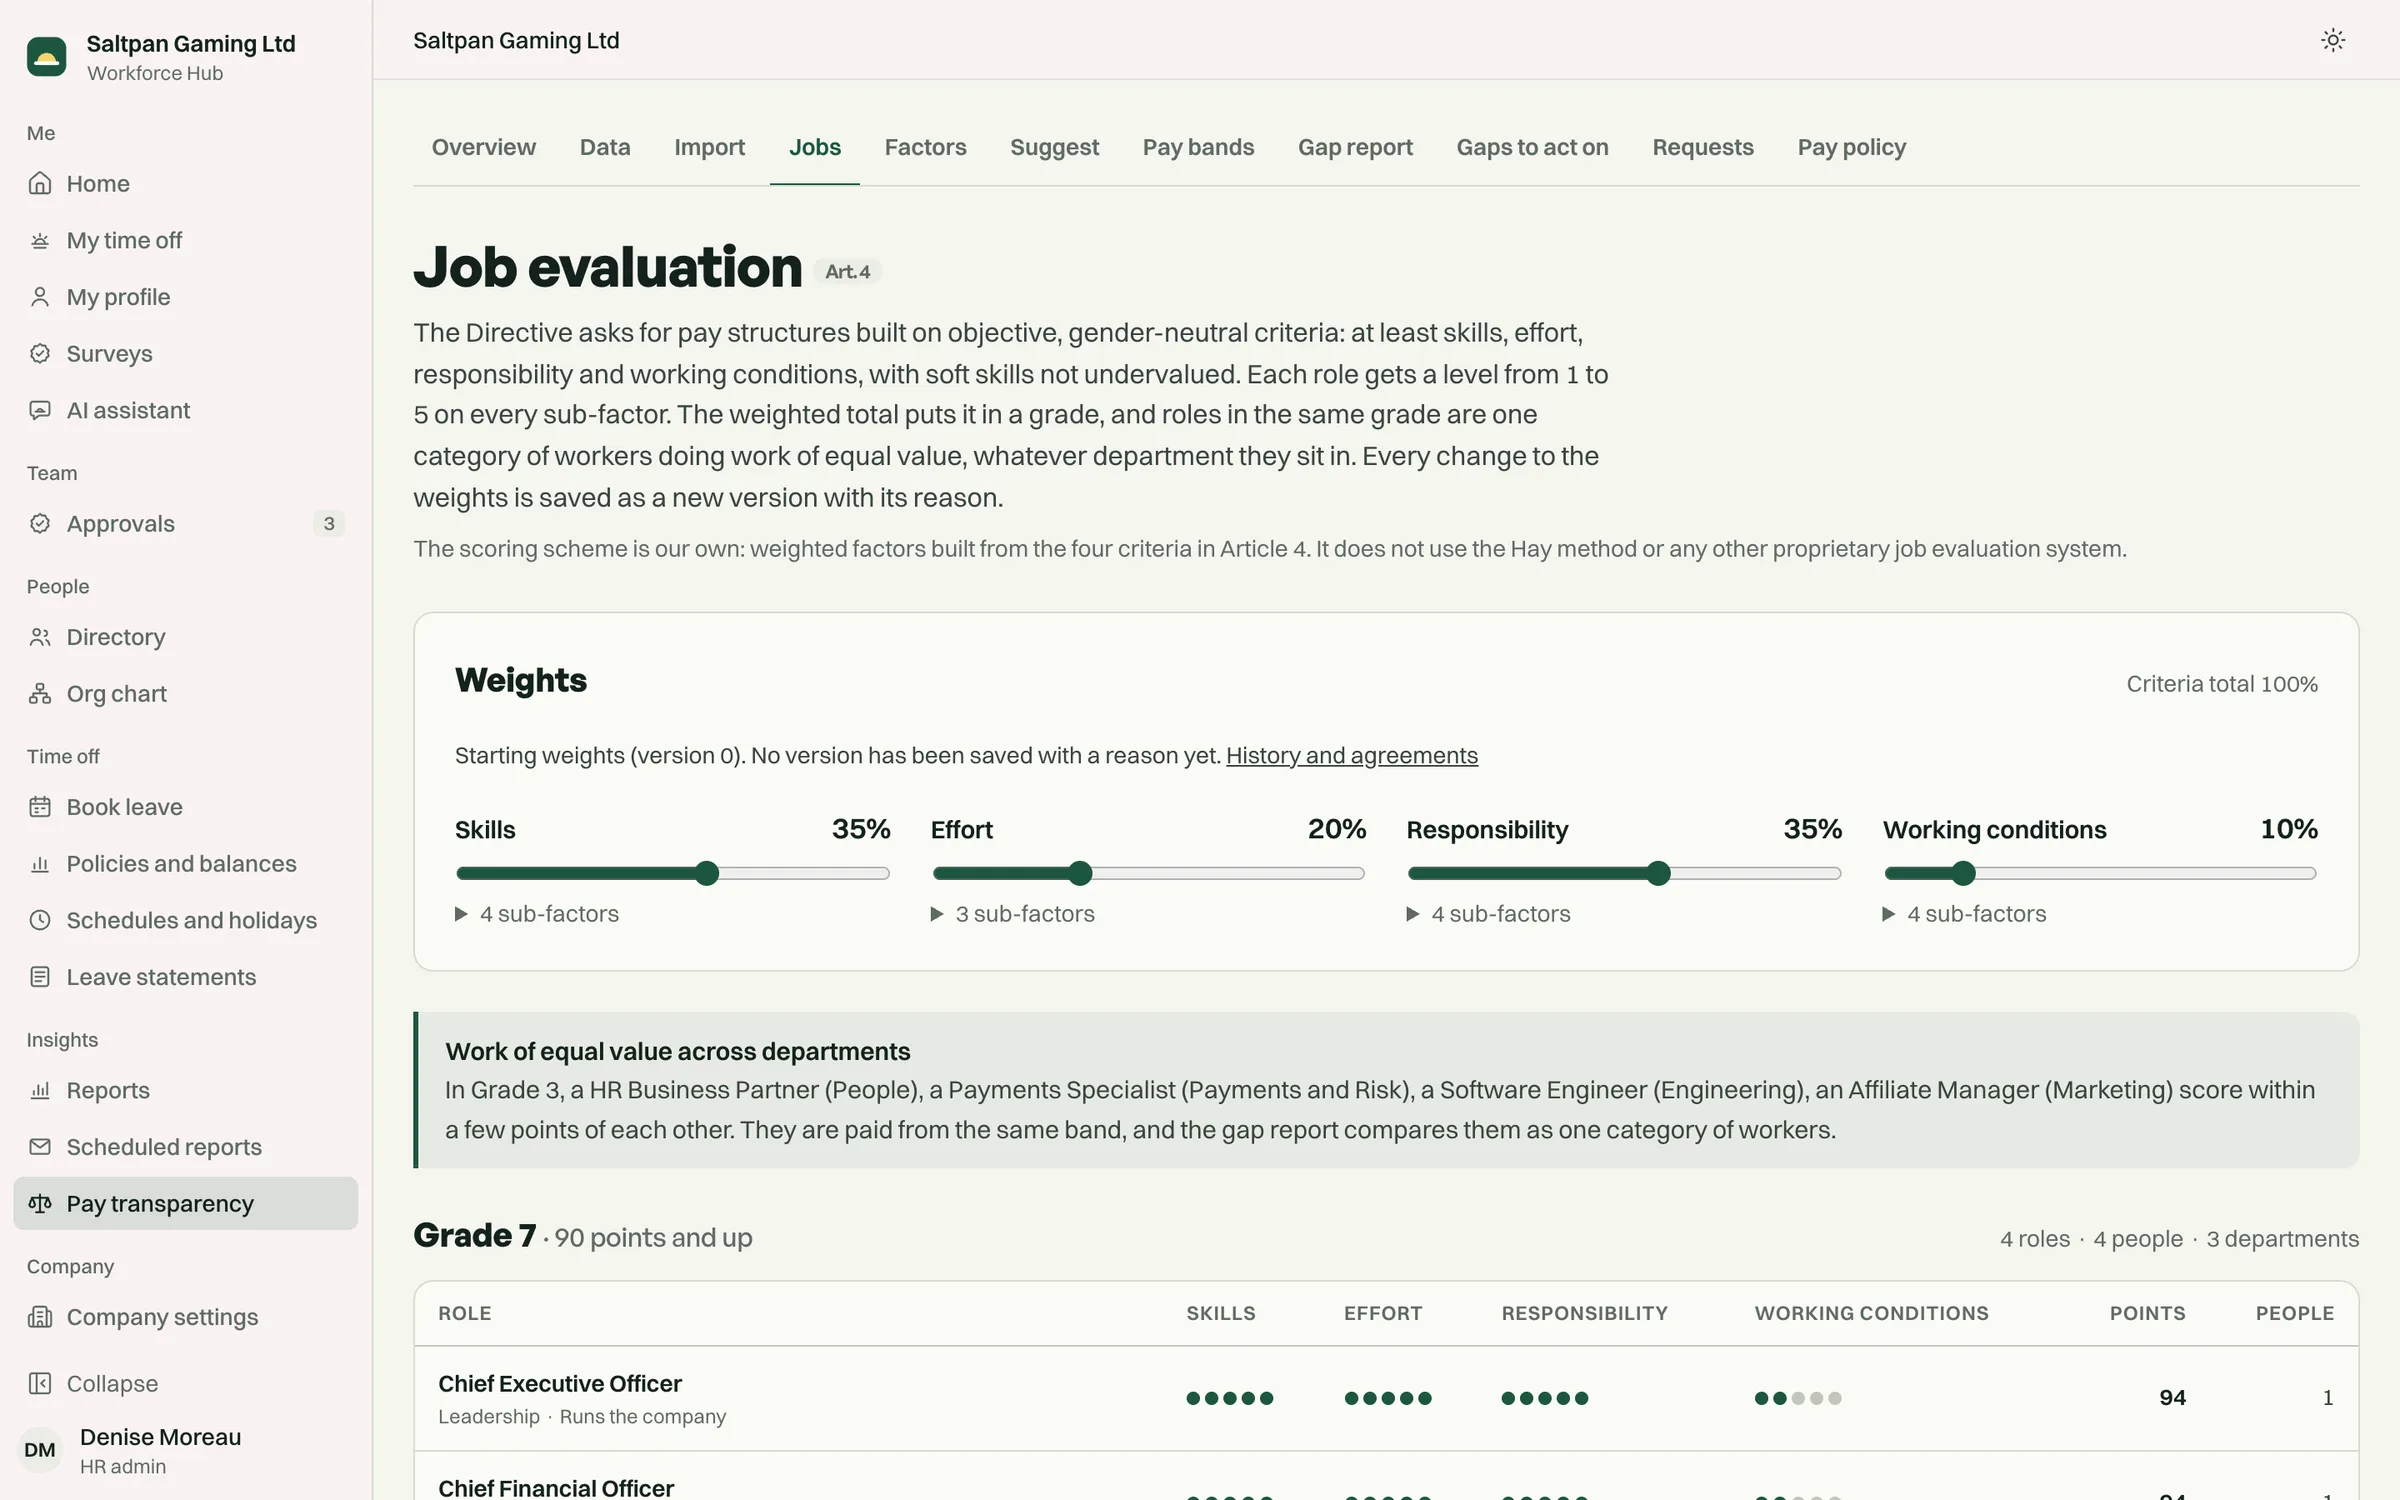Click the Scheduled reports envelope icon

coord(40,1147)
